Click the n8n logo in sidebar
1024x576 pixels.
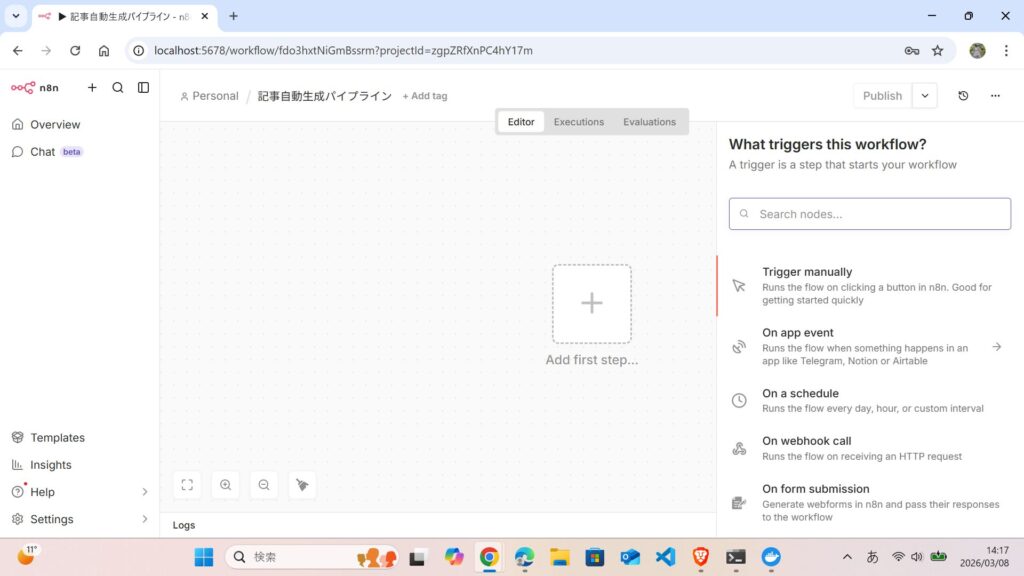click(x=34, y=88)
